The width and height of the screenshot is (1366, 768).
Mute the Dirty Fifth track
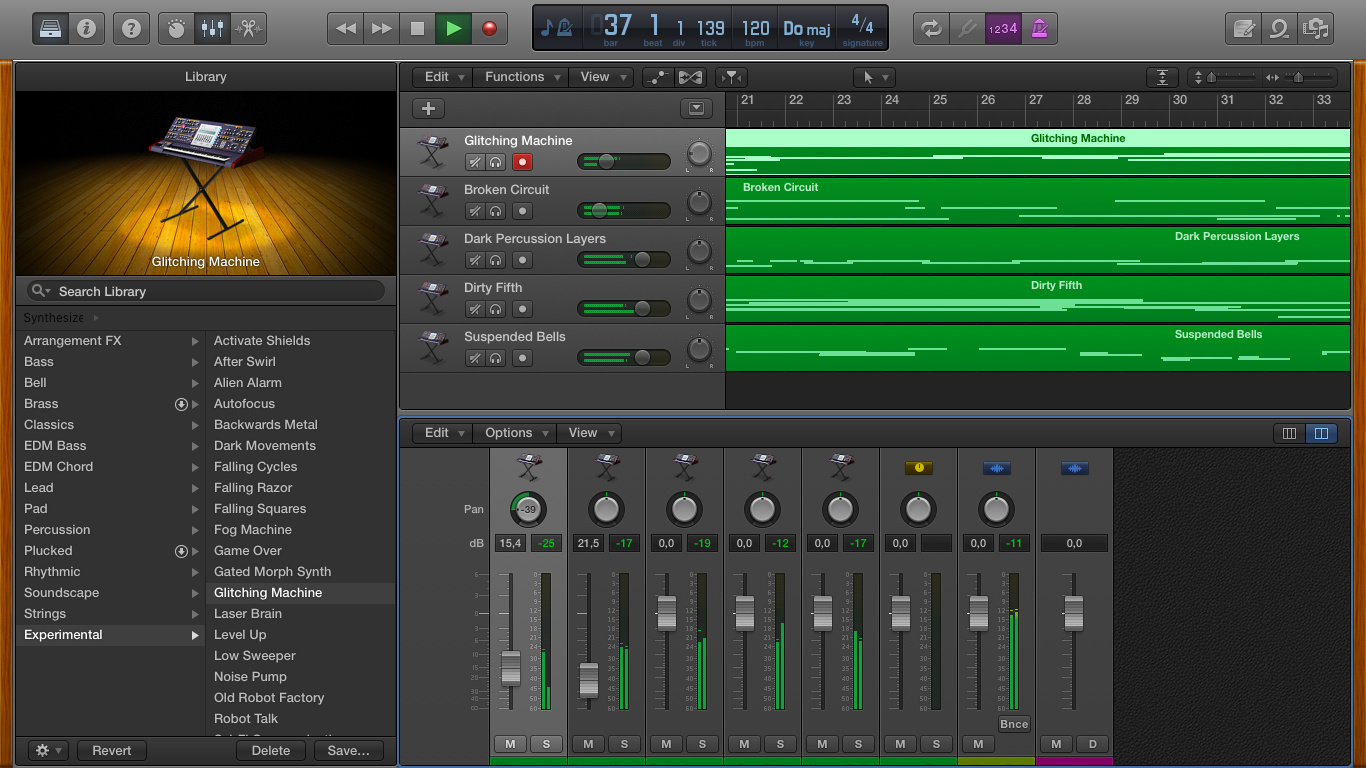475,309
